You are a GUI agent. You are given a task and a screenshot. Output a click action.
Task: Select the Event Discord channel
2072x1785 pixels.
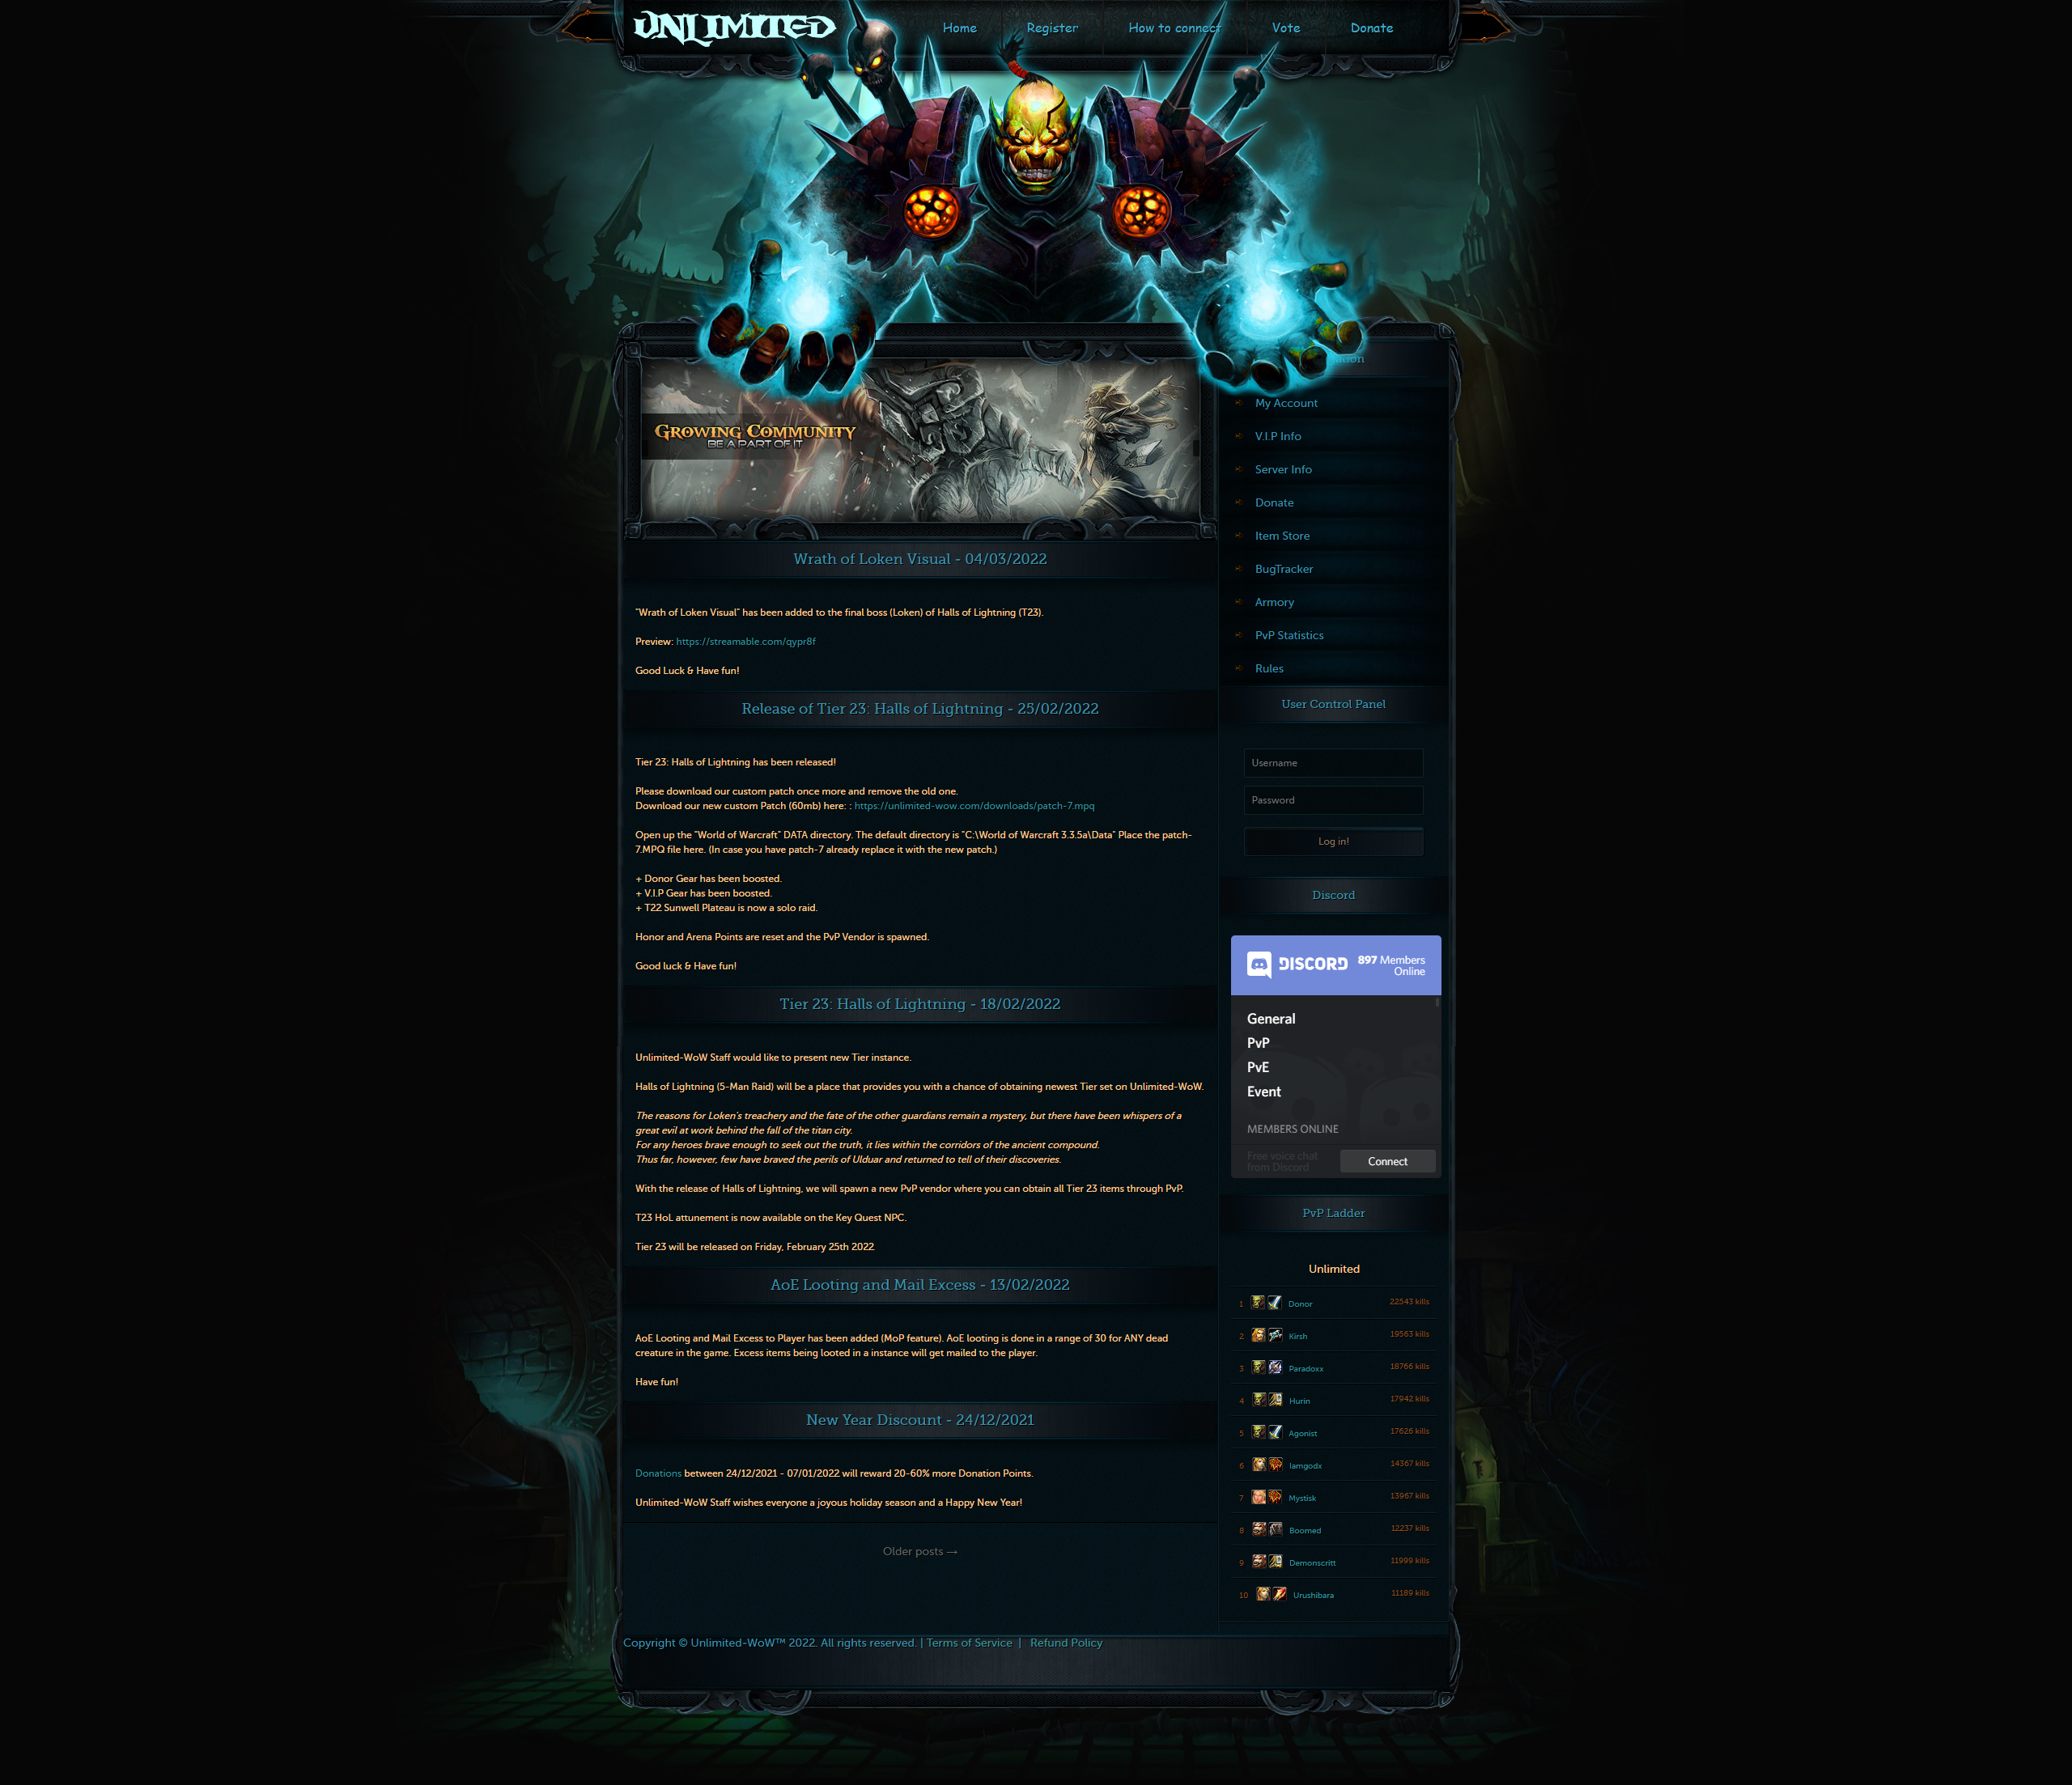1264,1092
